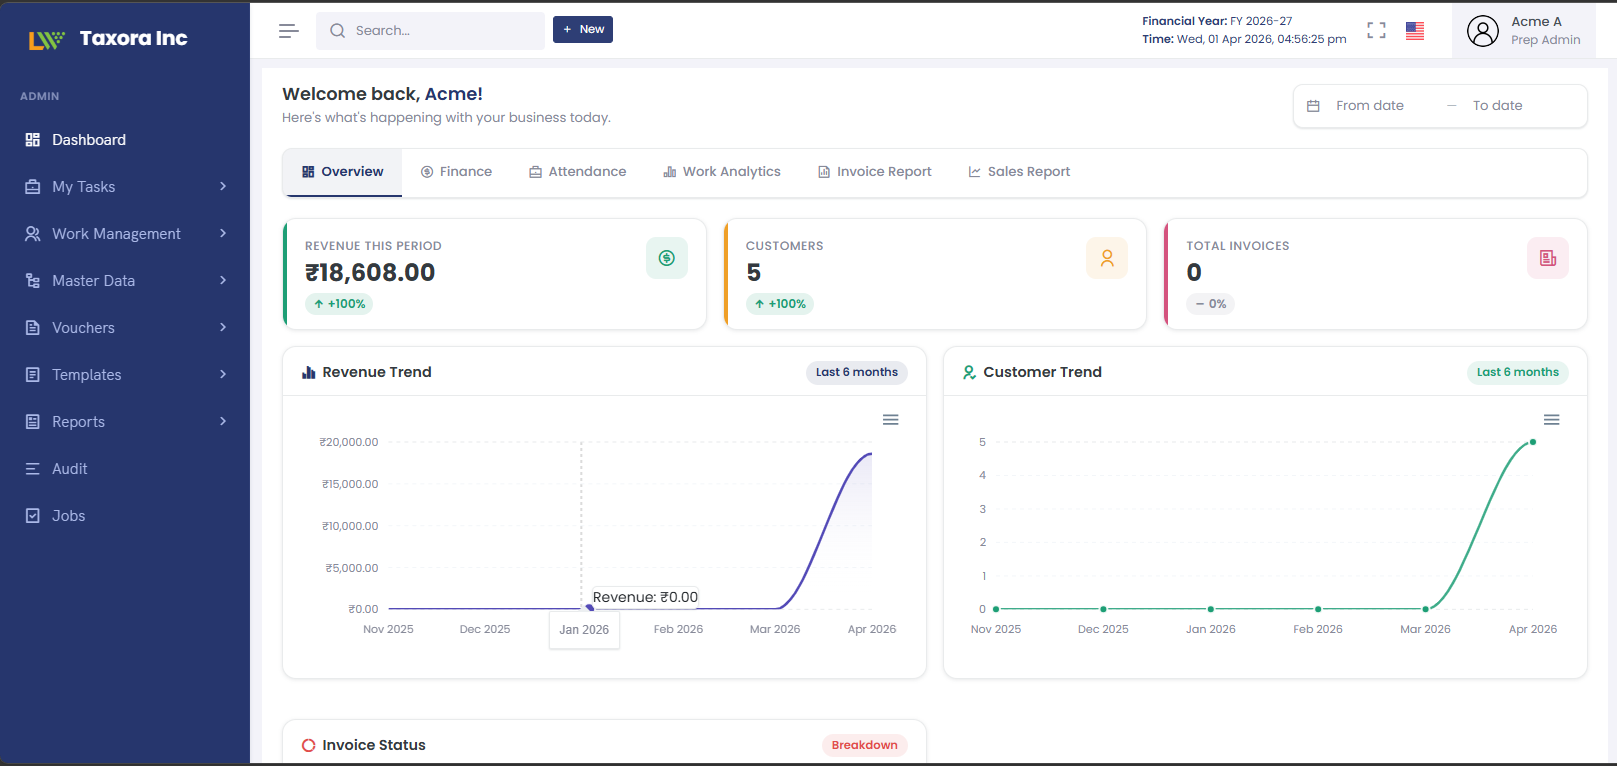Open the Revenue Trend chart menu icon
Image resolution: width=1617 pixels, height=766 pixels.
[890, 420]
